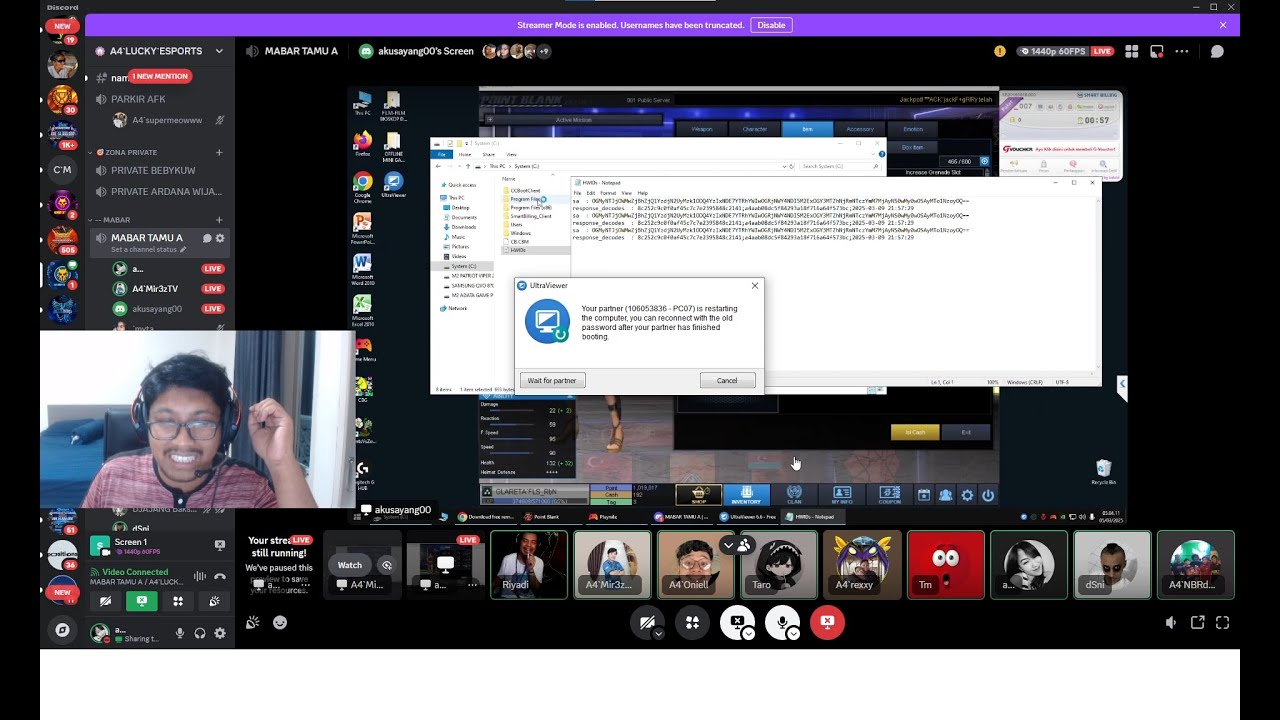The width and height of the screenshot is (1280, 720).
Task: Open chat for MABAR TAMU A channel
Action: tap(207, 238)
